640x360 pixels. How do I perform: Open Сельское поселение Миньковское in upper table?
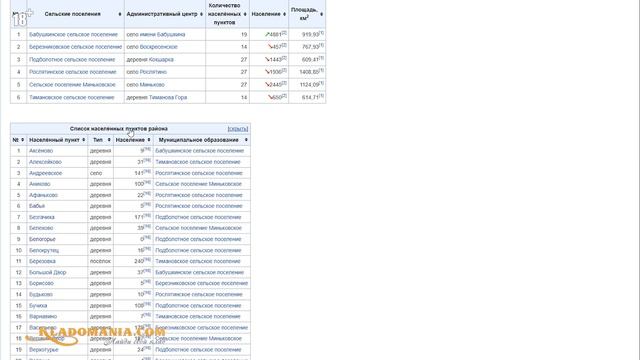coord(72,85)
